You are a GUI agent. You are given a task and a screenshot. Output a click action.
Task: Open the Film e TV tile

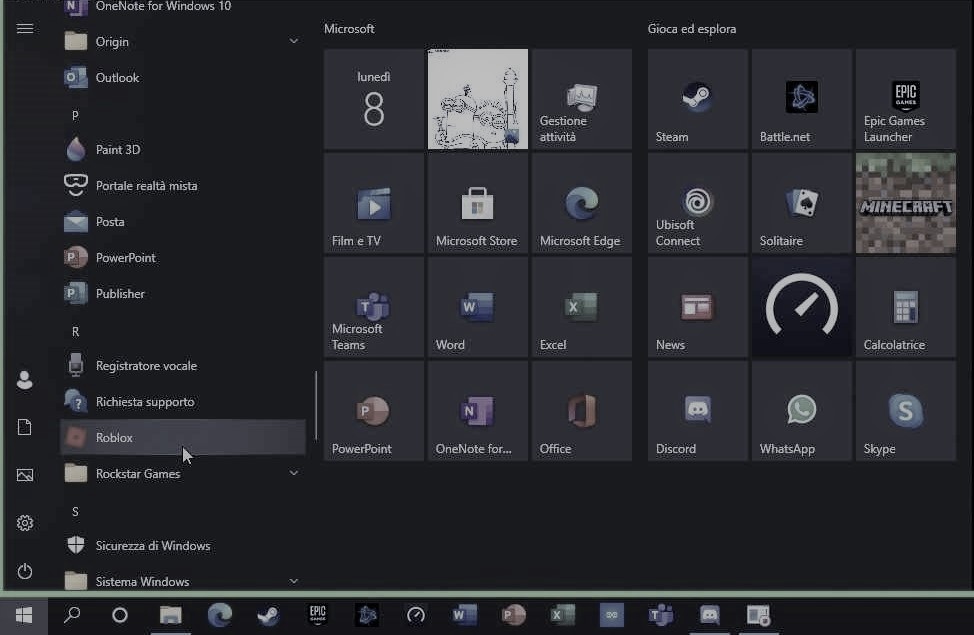point(374,203)
